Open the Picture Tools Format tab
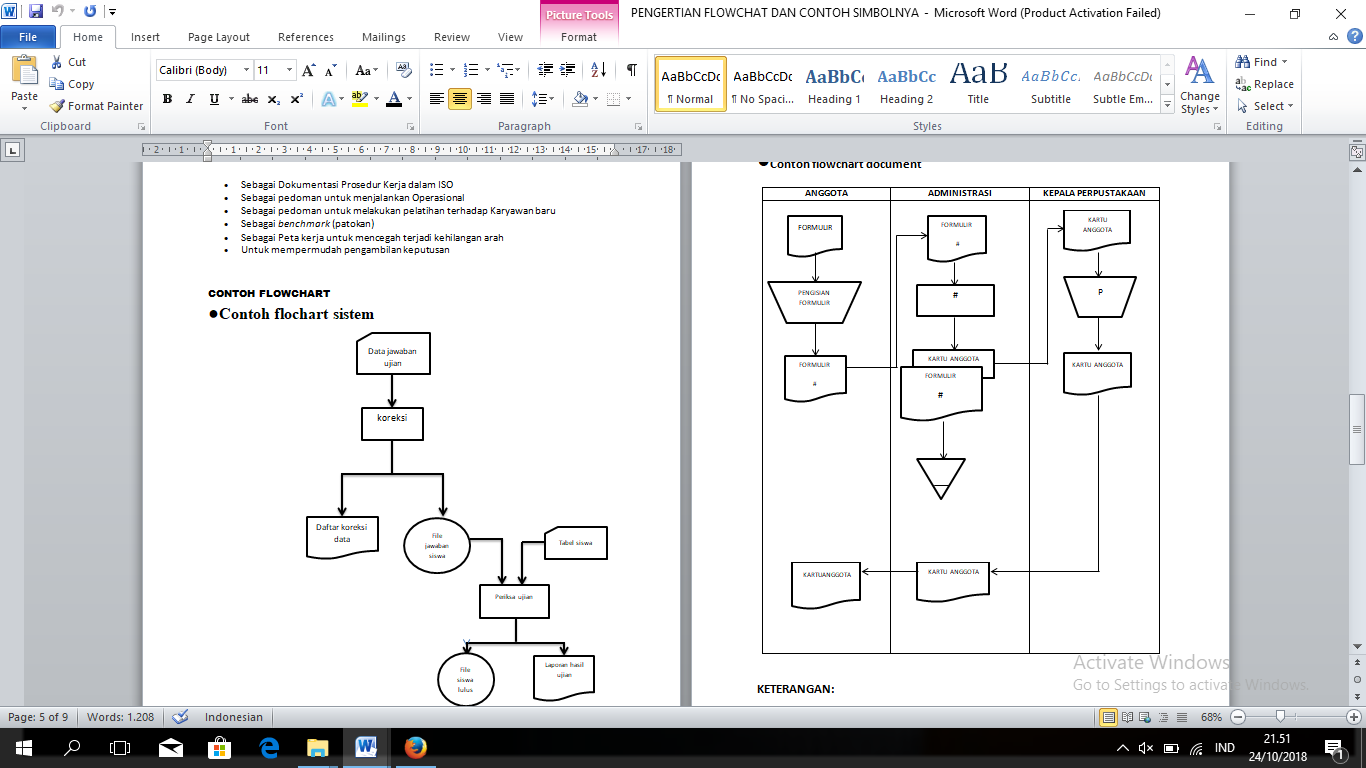 tap(578, 36)
